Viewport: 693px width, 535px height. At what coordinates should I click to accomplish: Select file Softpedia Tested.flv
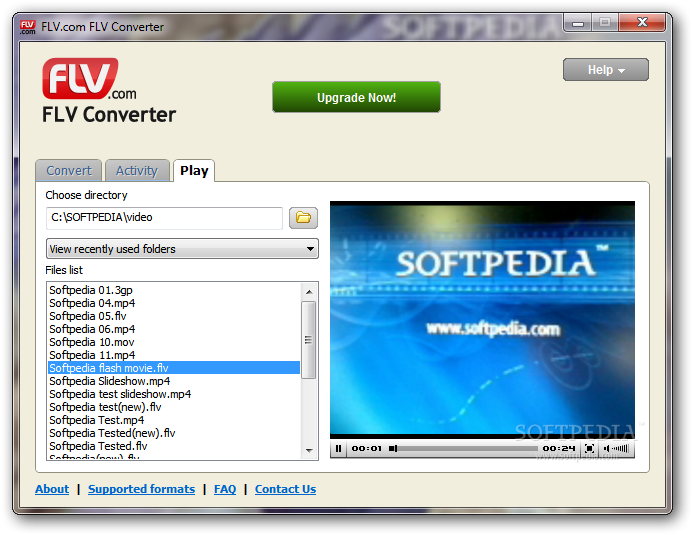coord(174,446)
